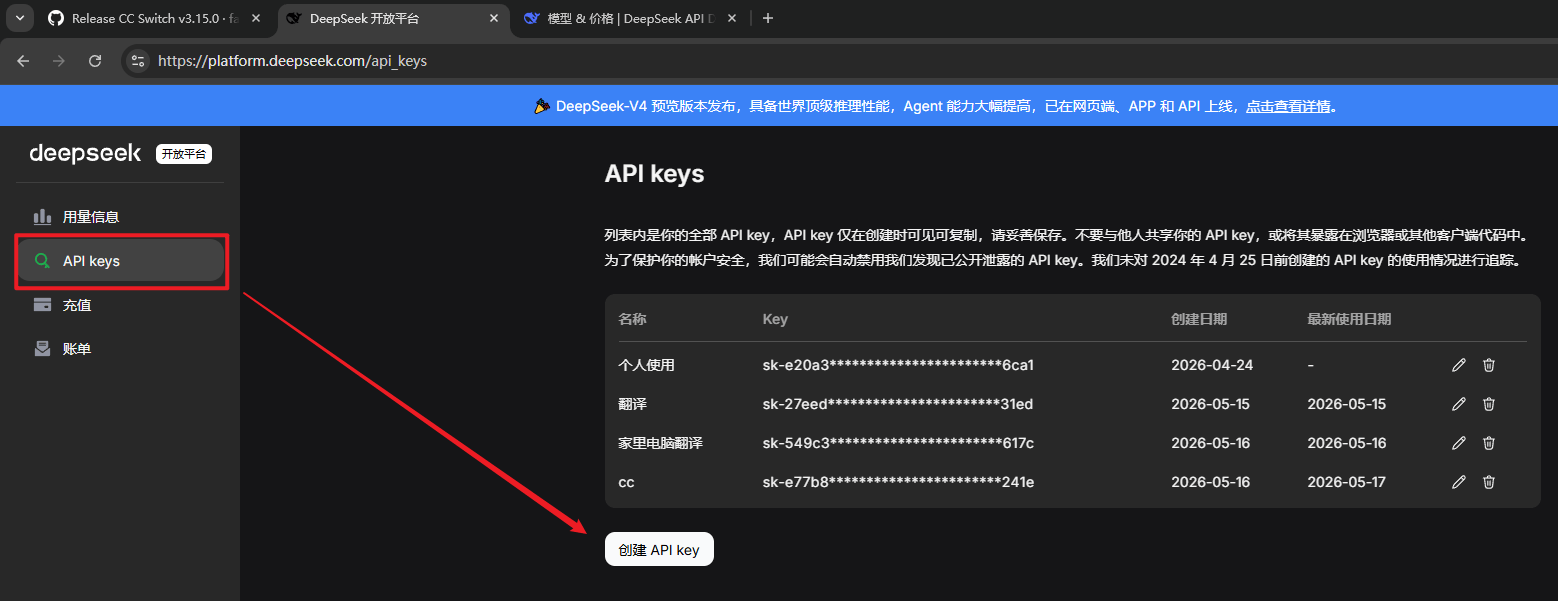Open 账单 page in sidebar
Image resolution: width=1558 pixels, height=601 pixels.
tap(120, 349)
